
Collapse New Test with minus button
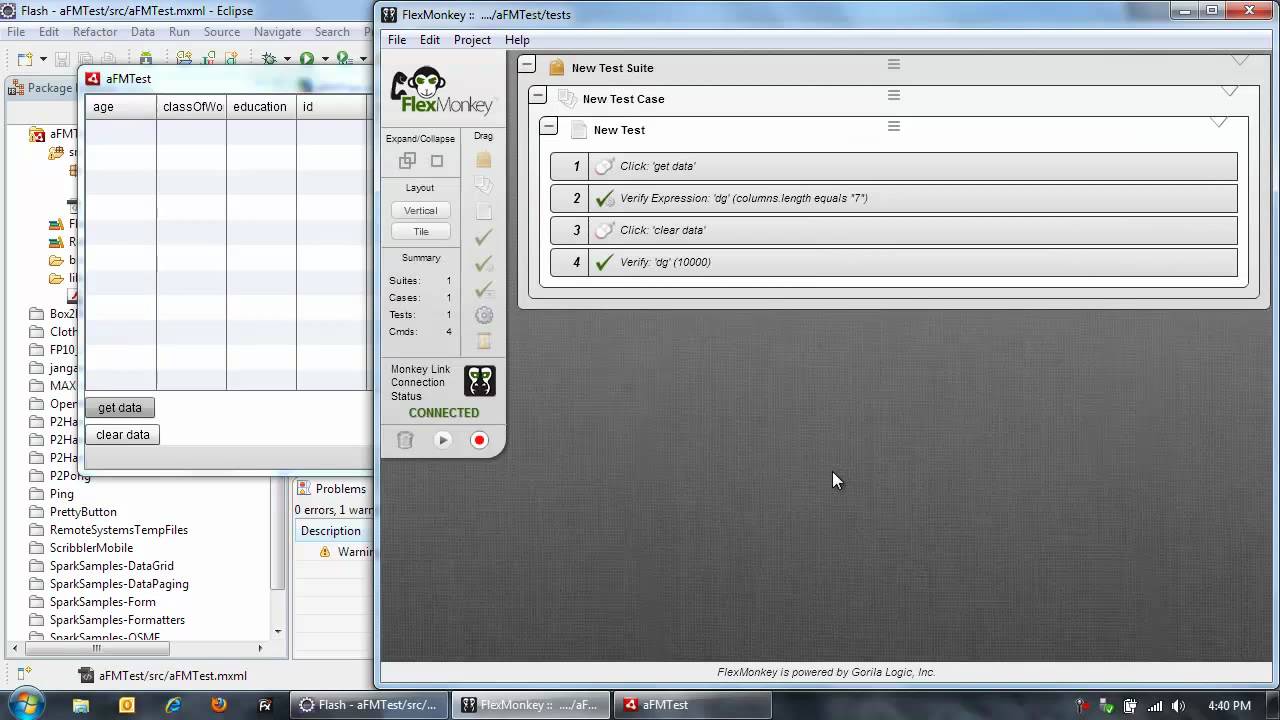(548, 127)
